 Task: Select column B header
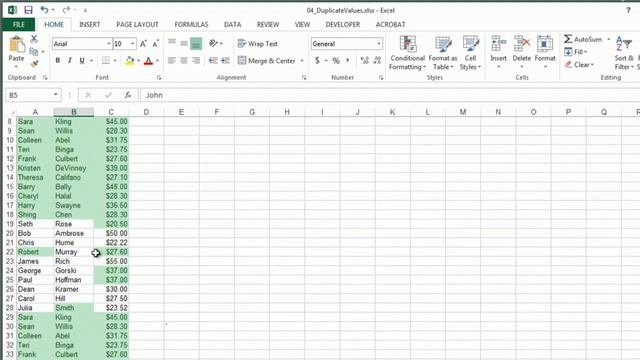coord(73,112)
